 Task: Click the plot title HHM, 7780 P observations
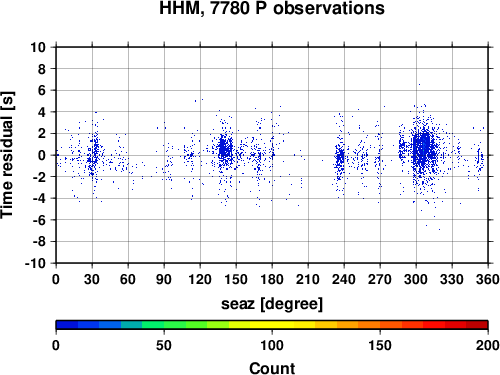pos(272,8)
